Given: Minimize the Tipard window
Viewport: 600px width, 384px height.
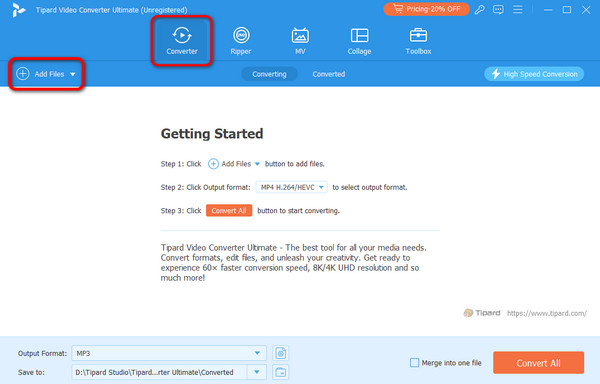Looking at the screenshot, I should 548,10.
